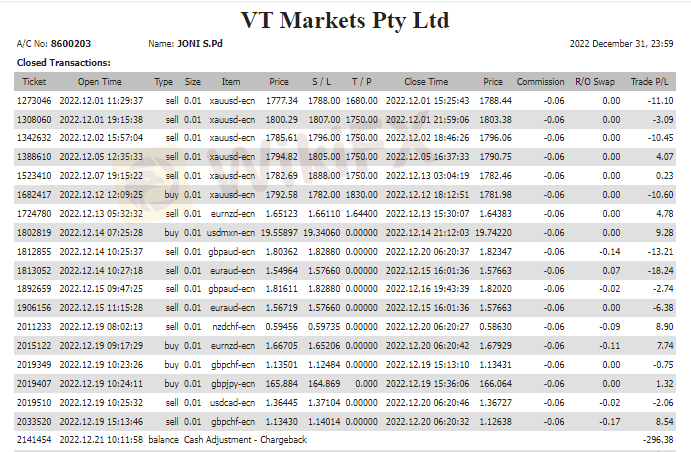Screen dimensions: 691x452
Task: Click take profit value 1830.00
Action: pyautogui.click(x=361, y=194)
